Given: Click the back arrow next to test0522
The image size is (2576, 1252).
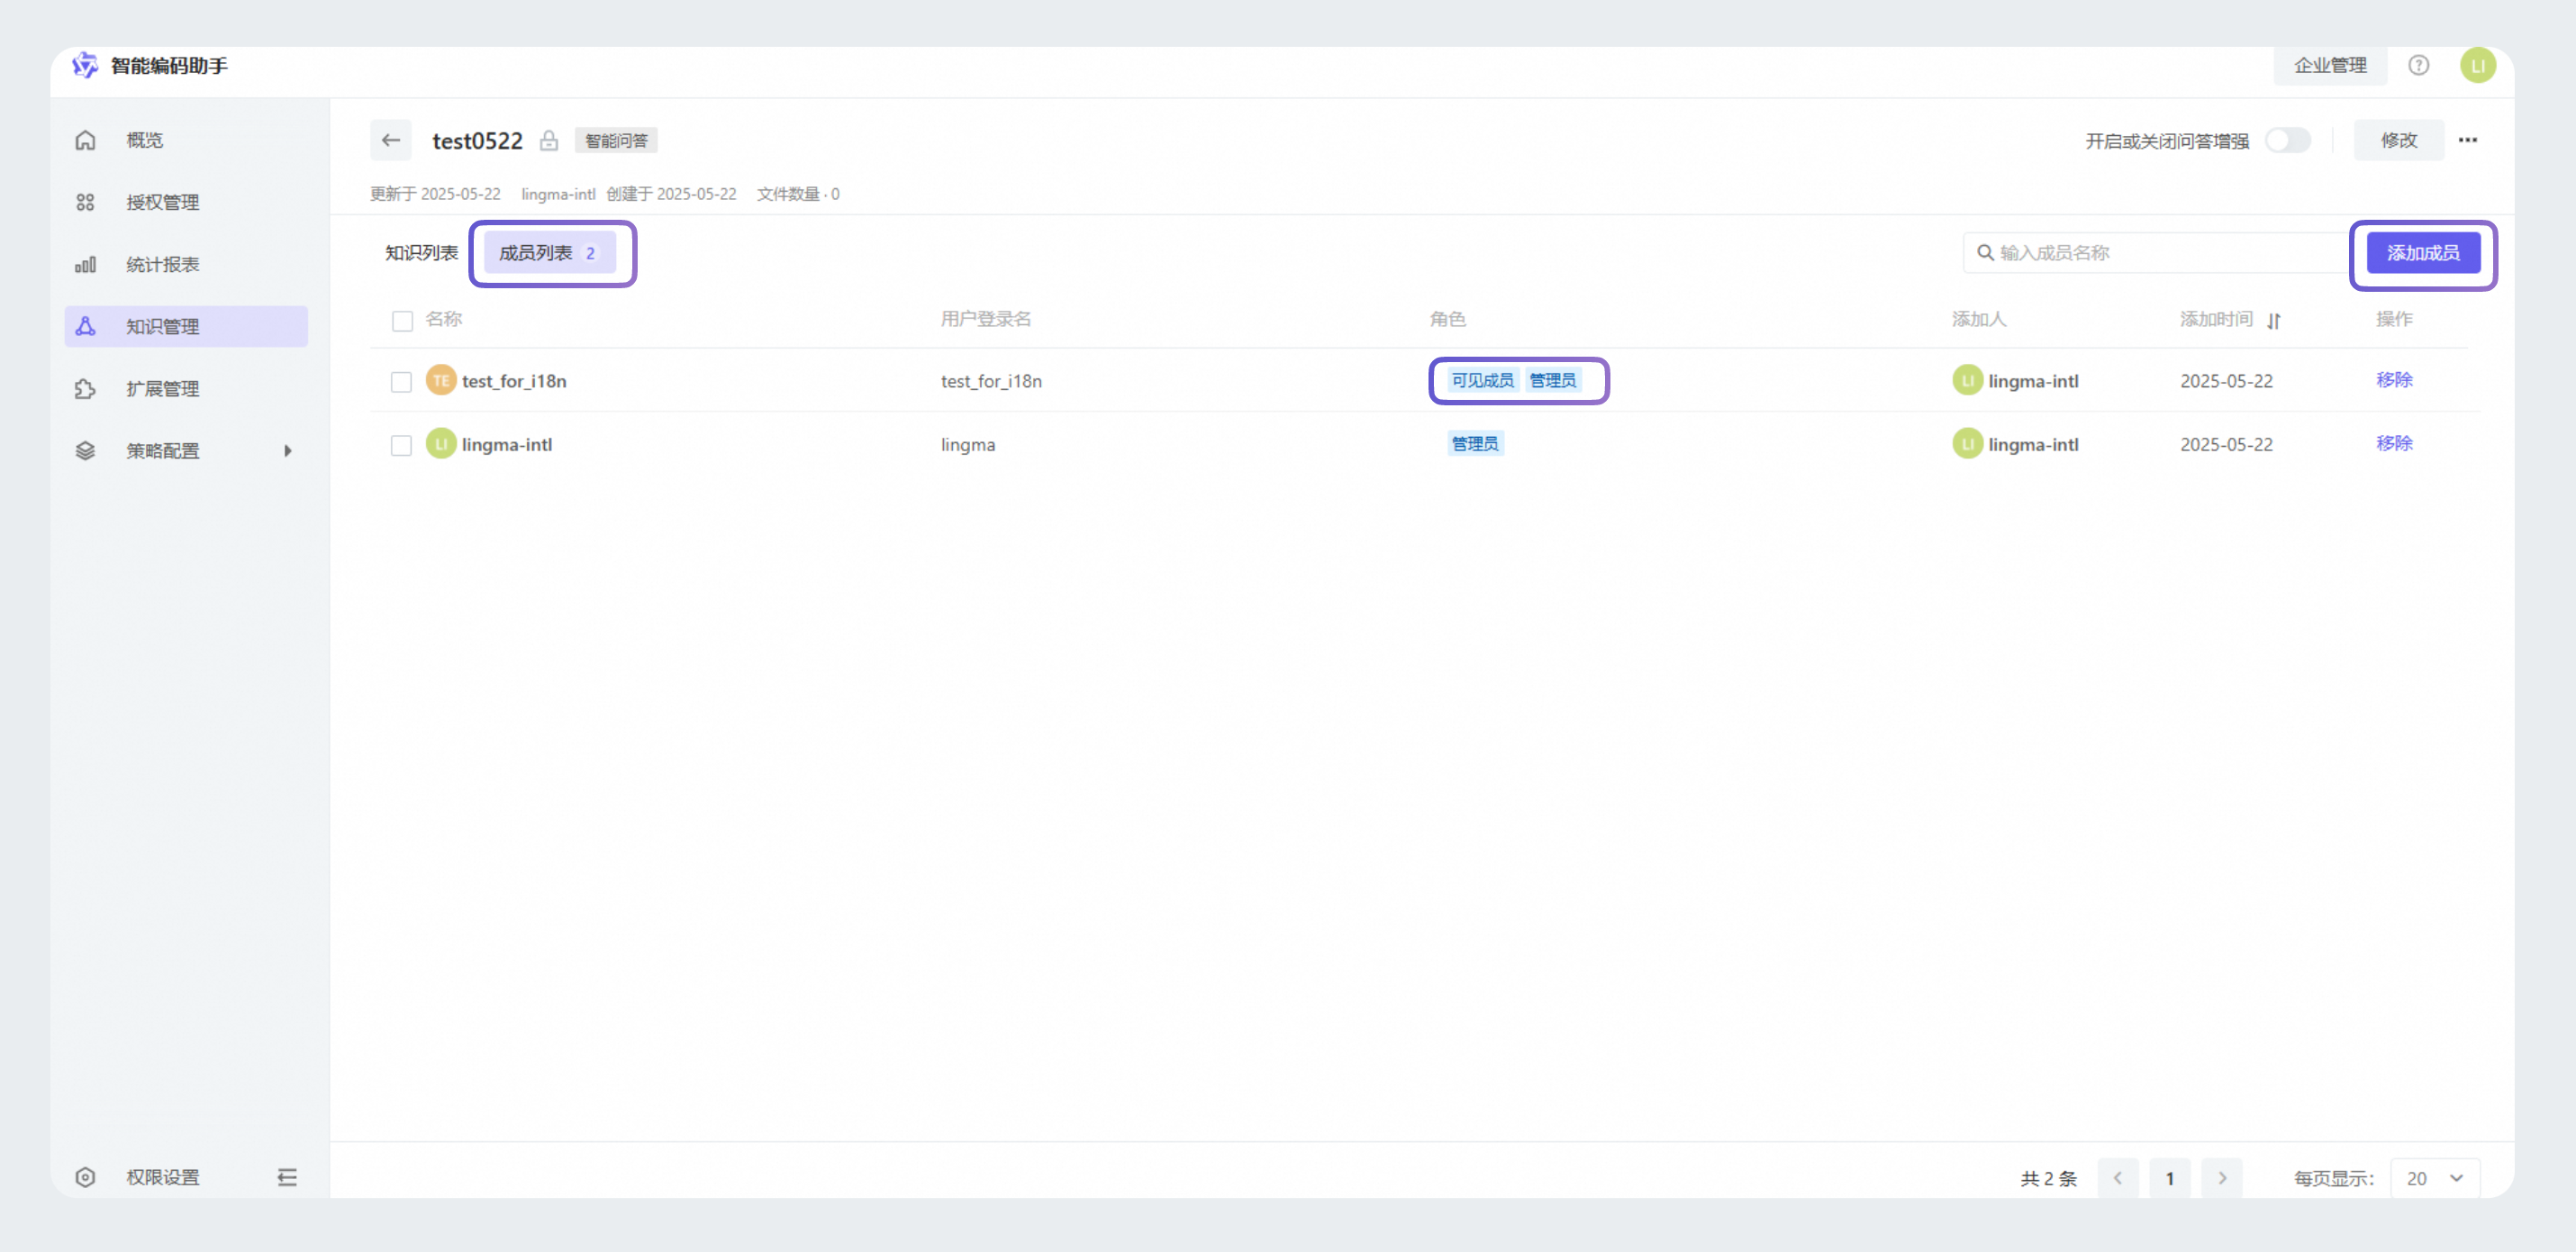Looking at the screenshot, I should pos(390,140).
